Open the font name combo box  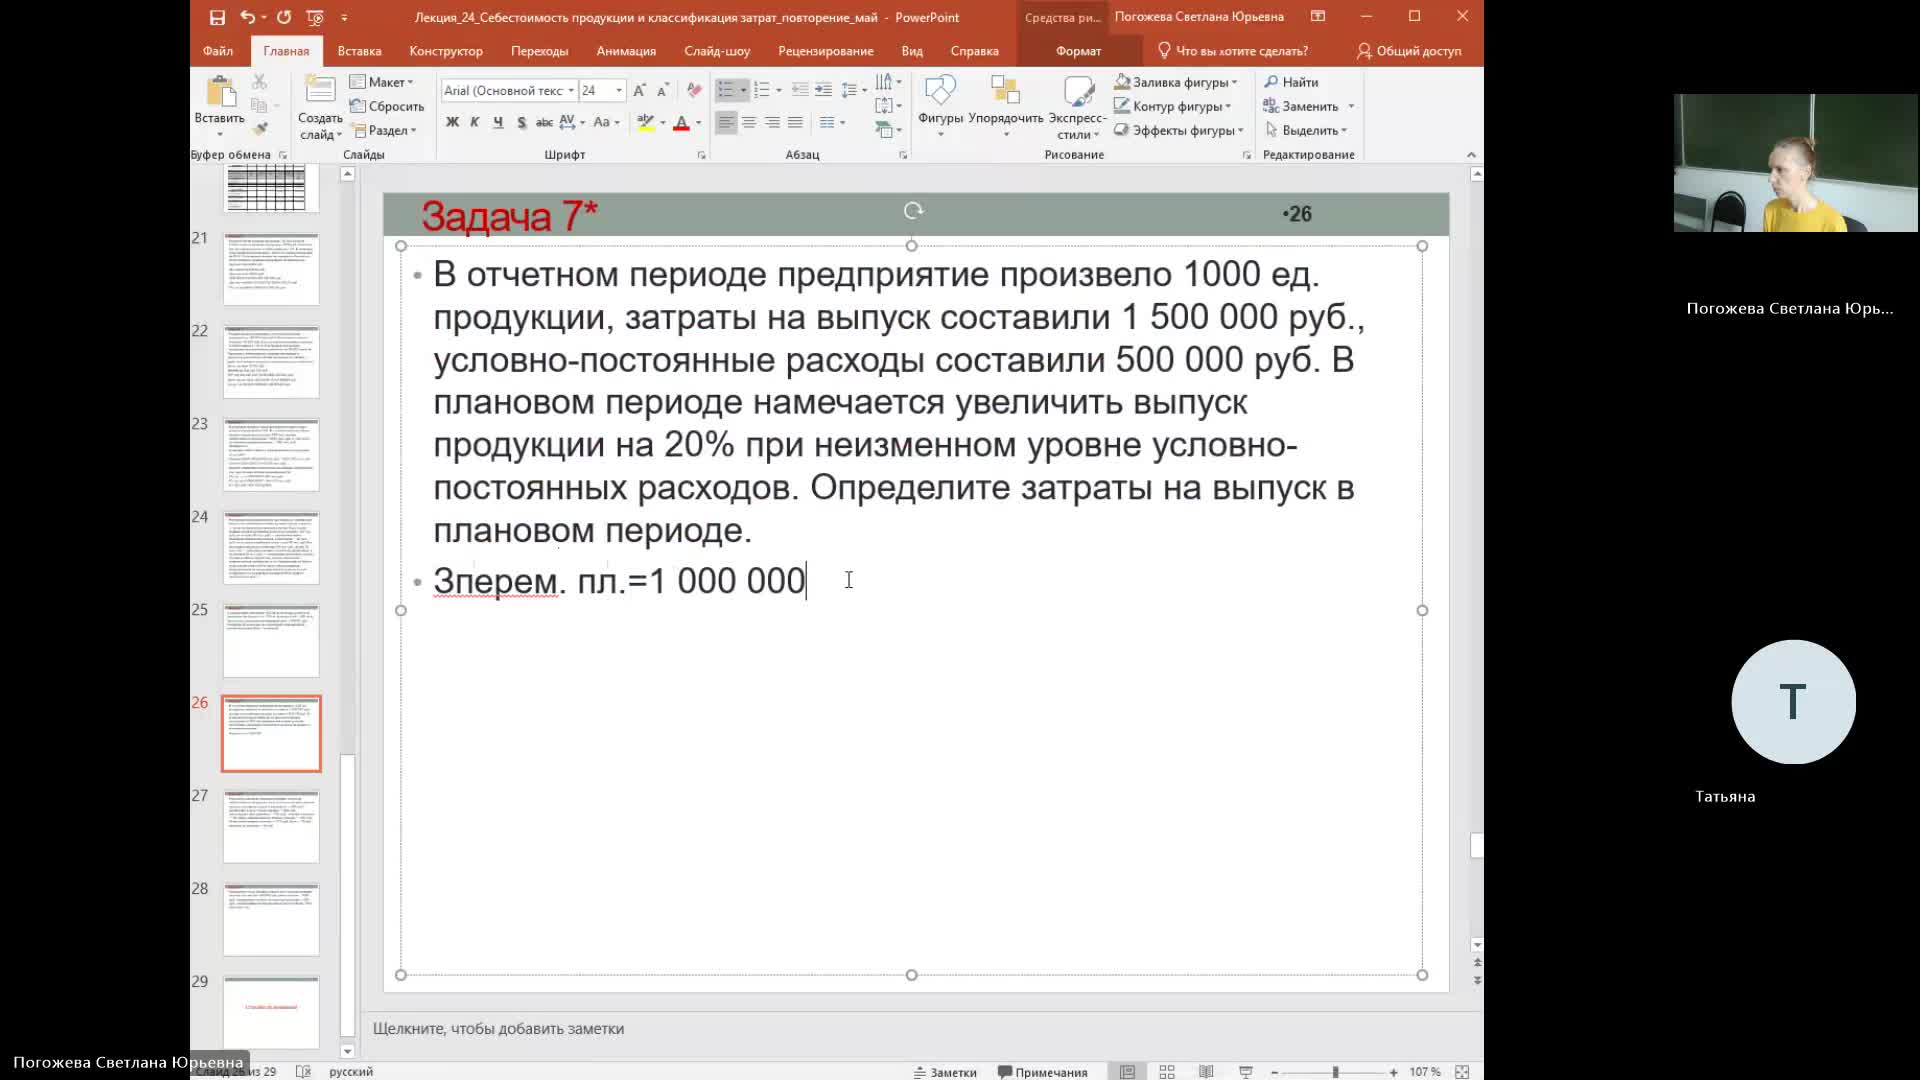509,90
